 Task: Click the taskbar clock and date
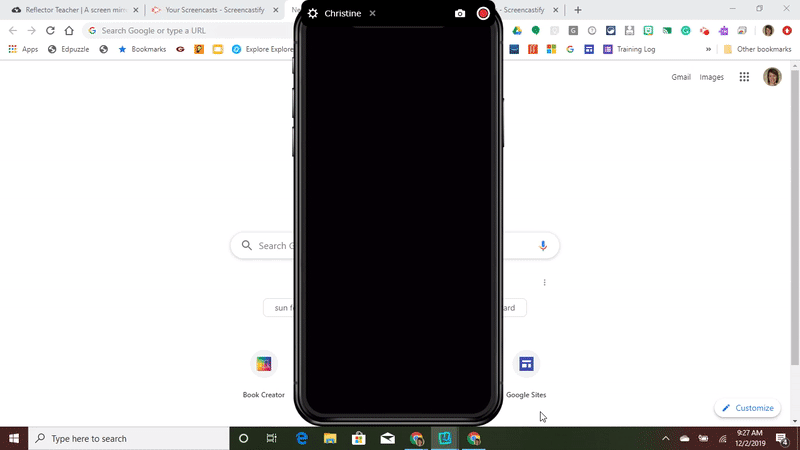(x=749, y=438)
